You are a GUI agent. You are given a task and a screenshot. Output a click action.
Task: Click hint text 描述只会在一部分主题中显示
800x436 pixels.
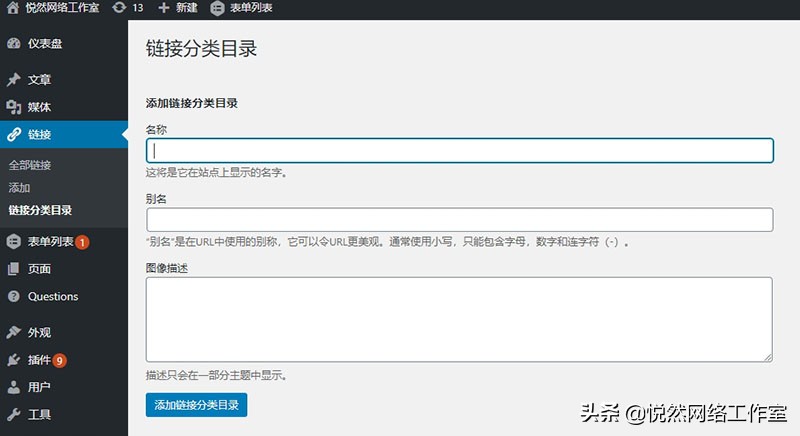pos(216,375)
